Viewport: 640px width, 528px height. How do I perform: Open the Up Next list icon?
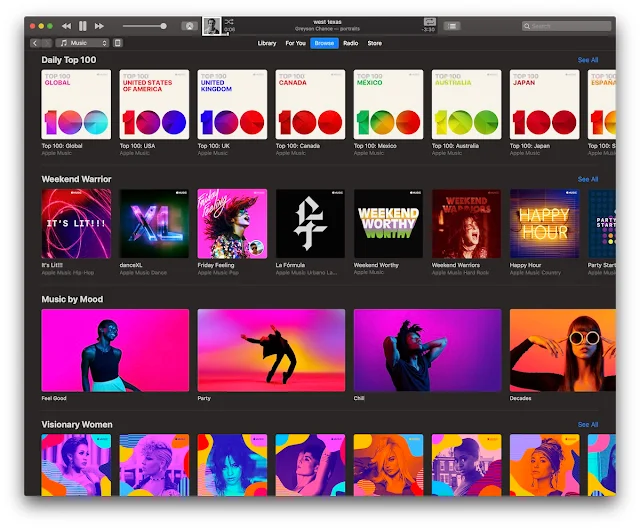452,26
